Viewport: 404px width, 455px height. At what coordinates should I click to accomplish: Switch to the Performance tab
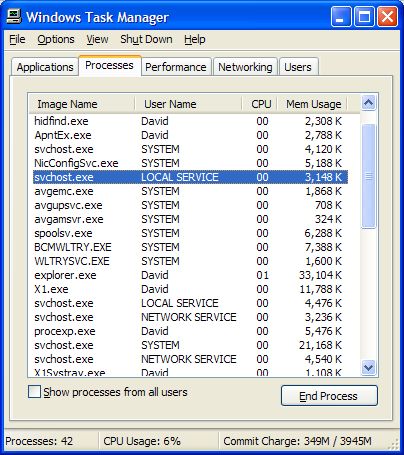(x=176, y=67)
